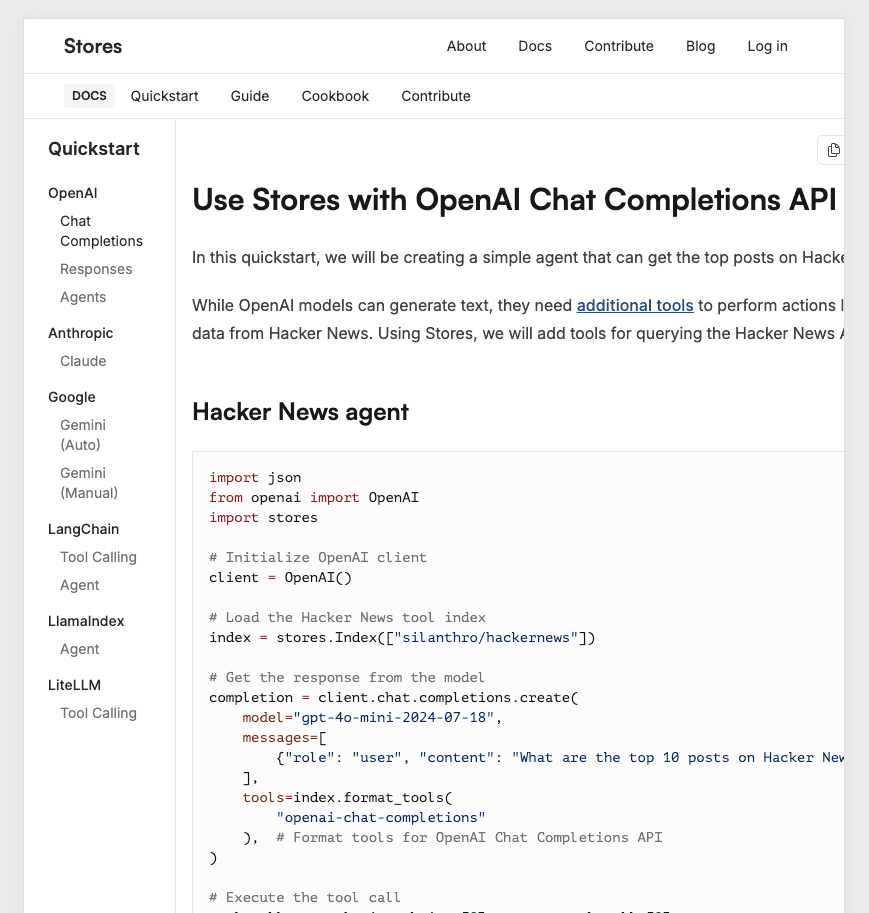
Task: Click the Anthropic sidebar section heading
Action: tap(80, 333)
